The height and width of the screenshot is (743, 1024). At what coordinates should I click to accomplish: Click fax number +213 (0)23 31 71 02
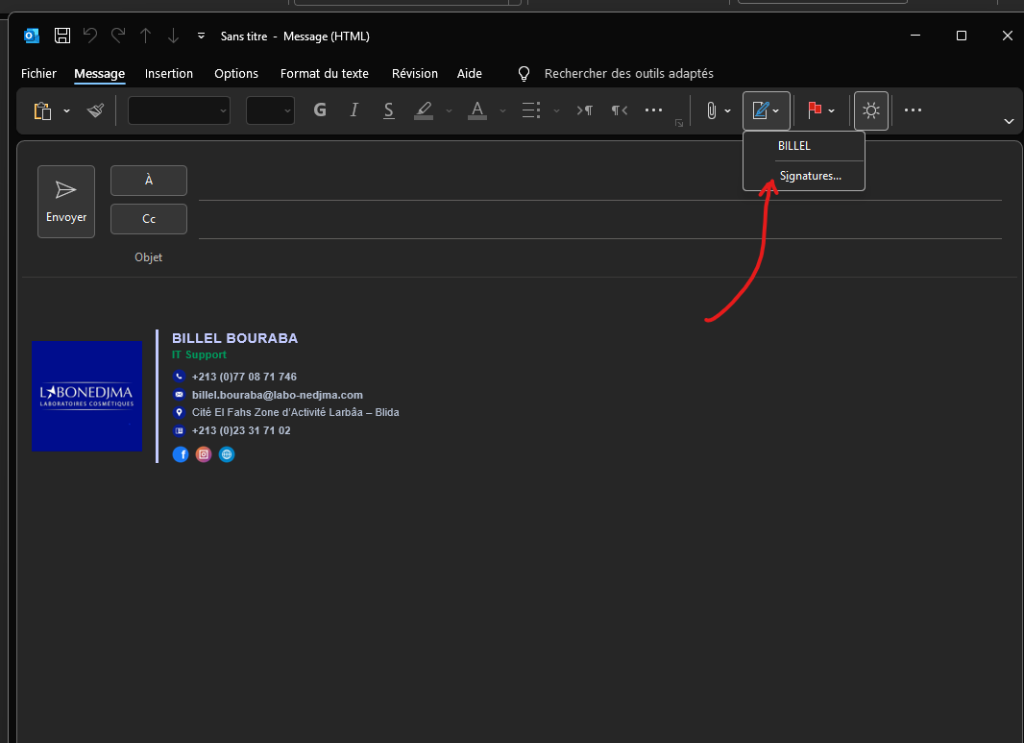point(241,430)
